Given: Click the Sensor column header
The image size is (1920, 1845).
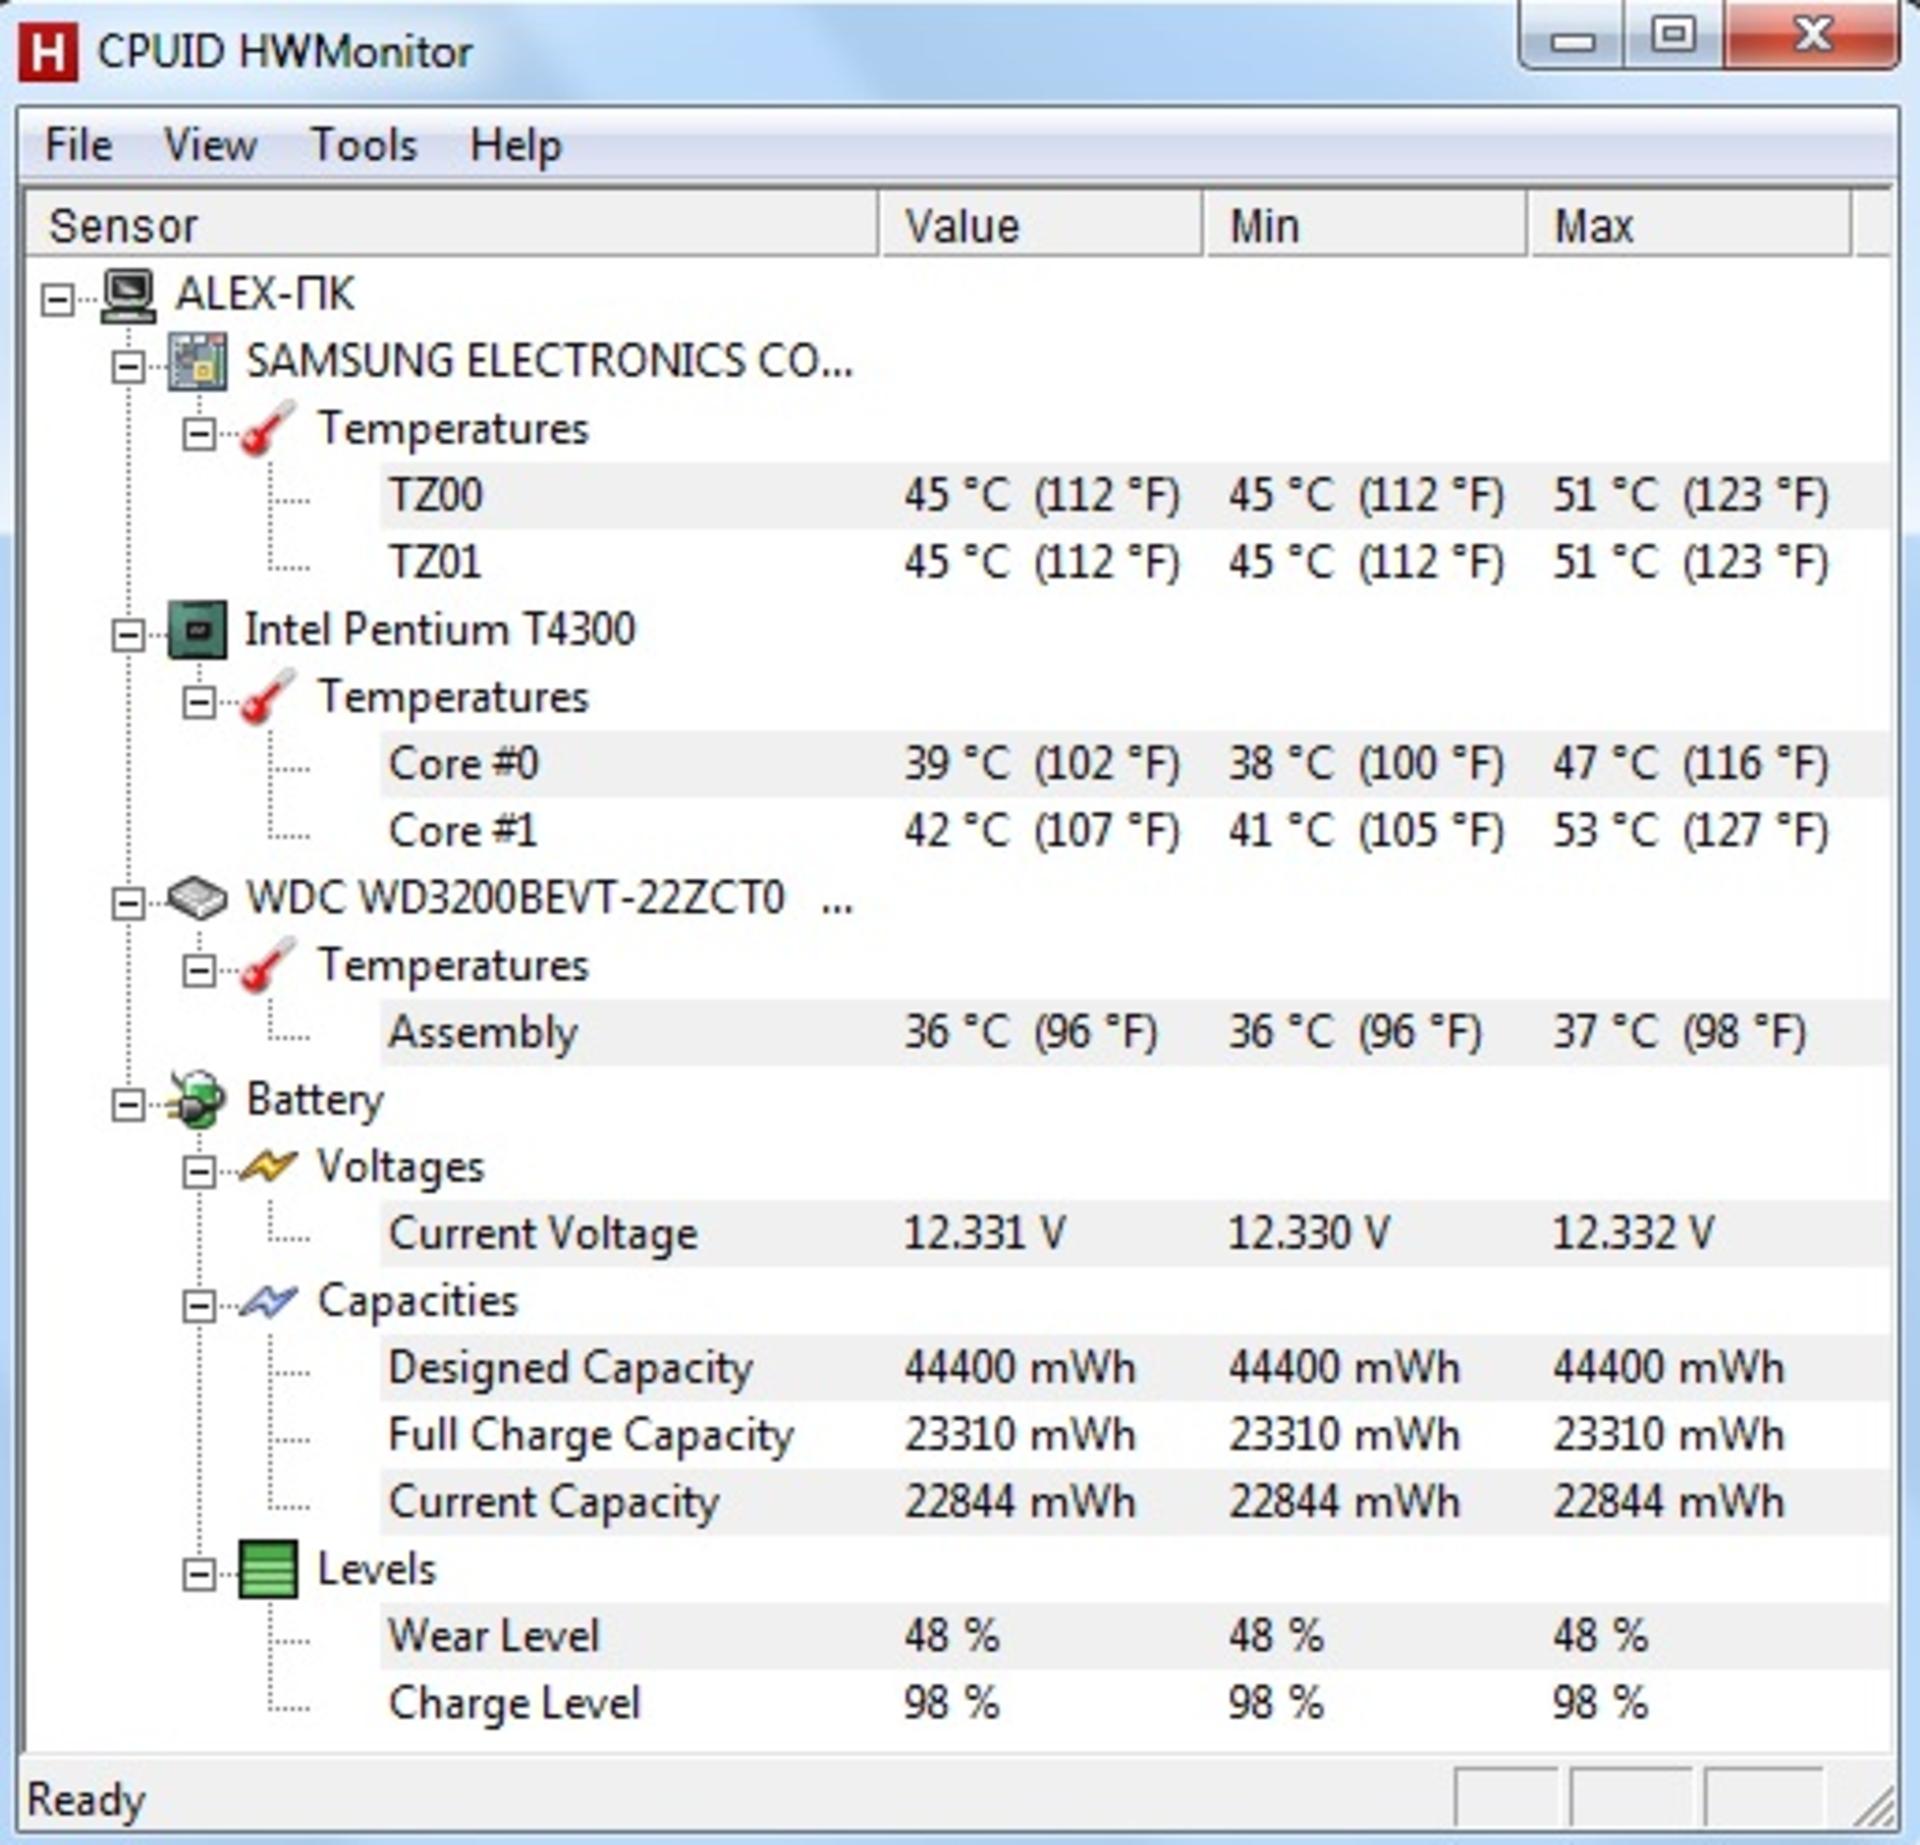Looking at the screenshot, I should [x=452, y=226].
